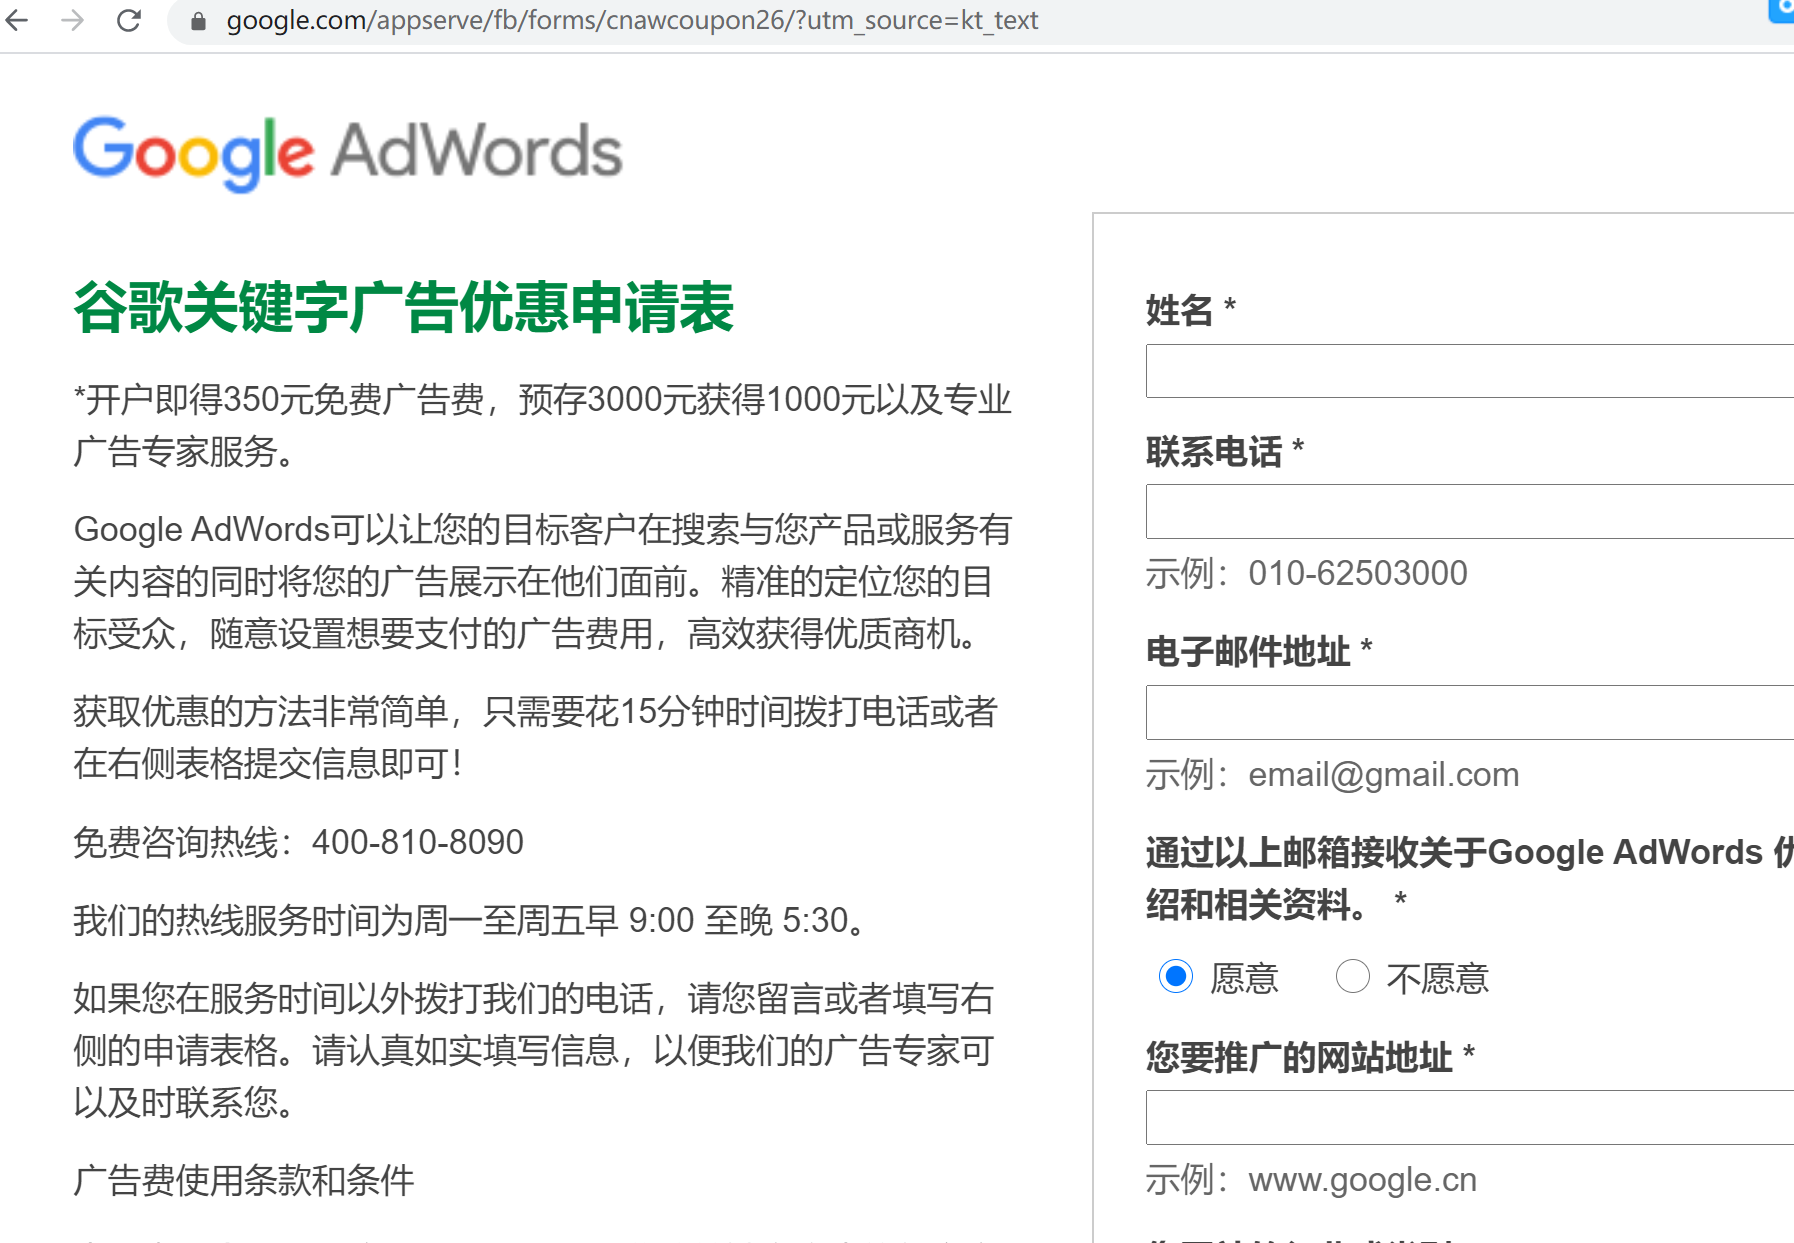Screen dimensions: 1794x1243
Task: Select the 愿意 radio button
Action: 1176,976
